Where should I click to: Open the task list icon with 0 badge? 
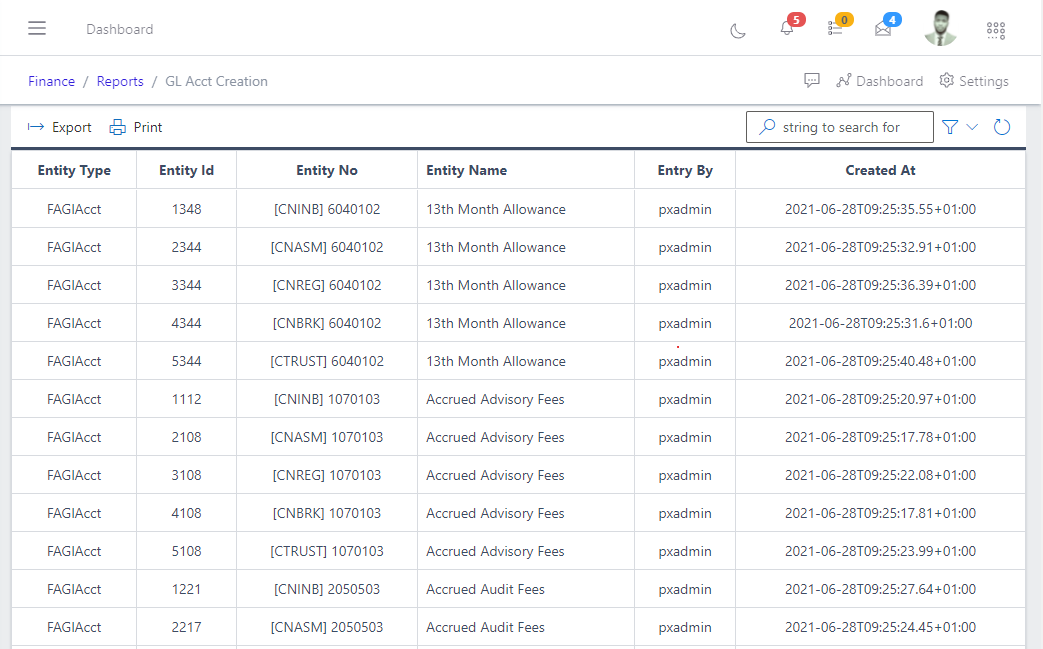(x=836, y=29)
